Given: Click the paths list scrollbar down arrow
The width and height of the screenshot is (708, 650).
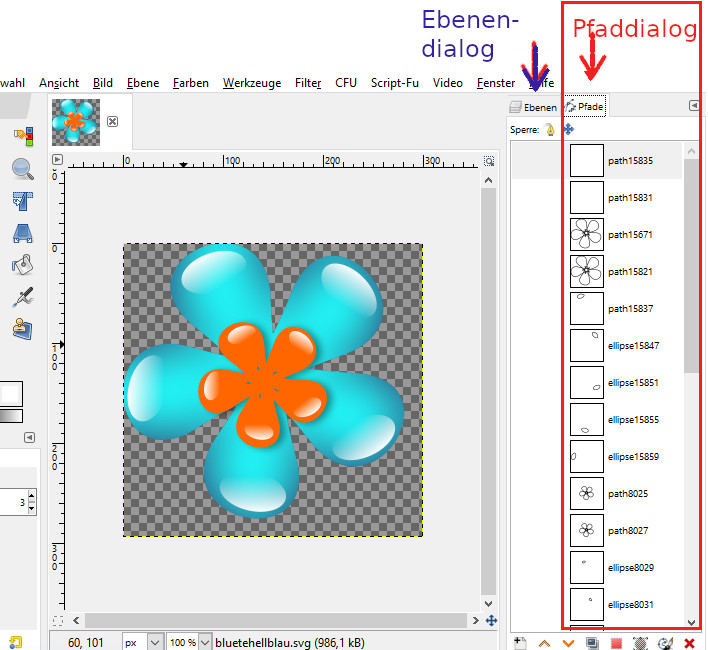Looking at the screenshot, I should pyautogui.click(x=691, y=622).
